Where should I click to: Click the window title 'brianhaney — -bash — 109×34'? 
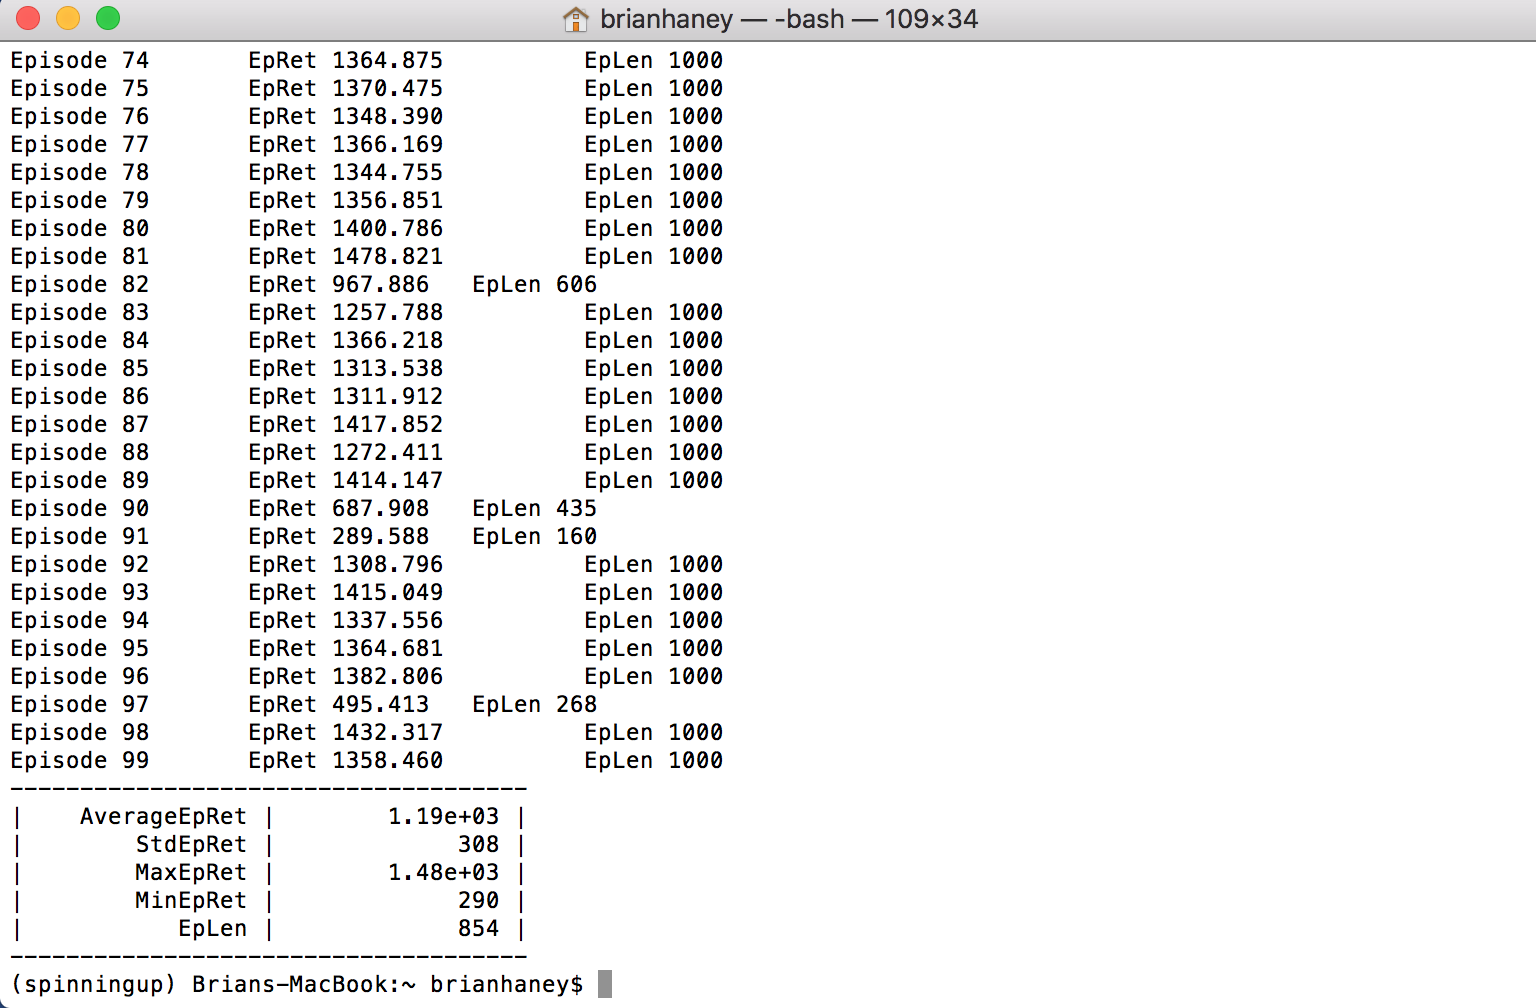(x=789, y=19)
